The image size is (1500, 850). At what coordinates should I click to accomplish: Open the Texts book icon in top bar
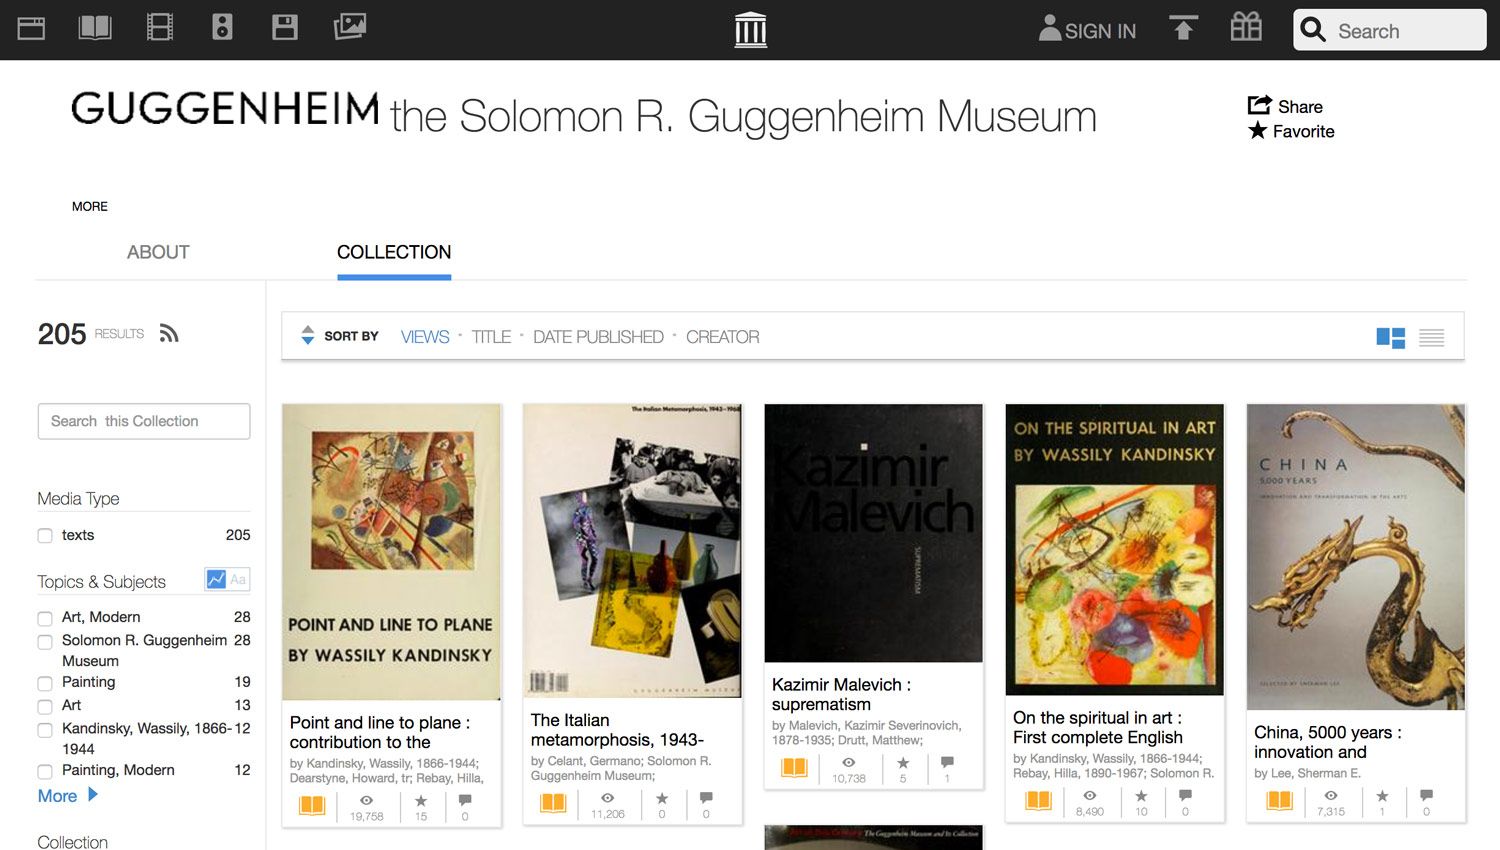coord(95,27)
